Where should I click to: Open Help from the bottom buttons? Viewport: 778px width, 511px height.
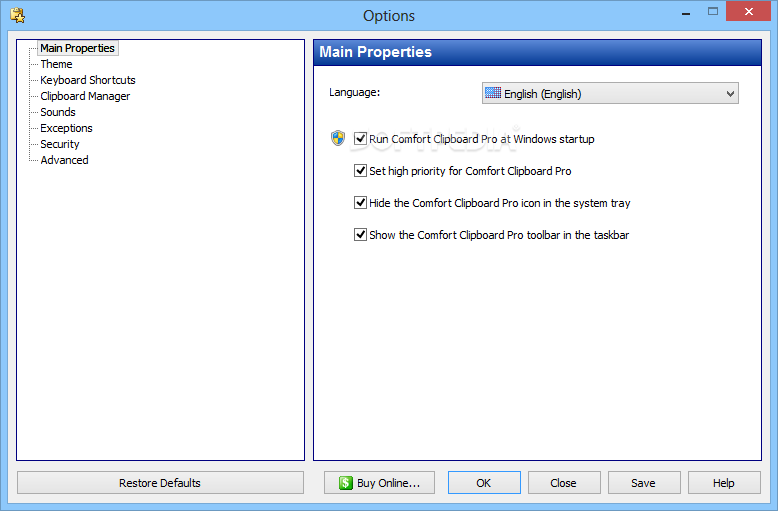[x=724, y=483]
